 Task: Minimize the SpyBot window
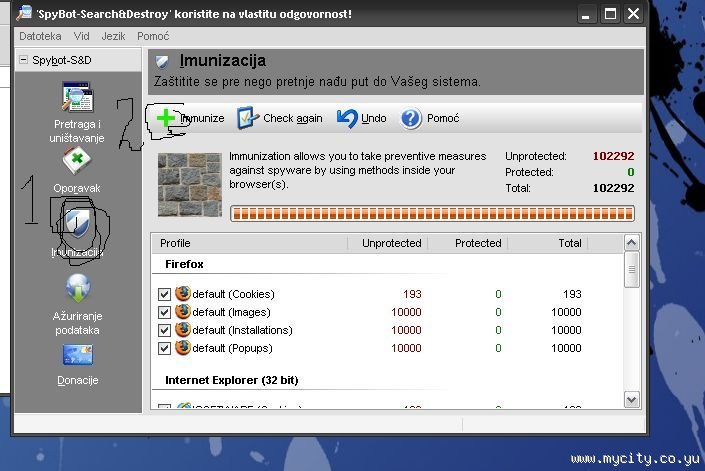tap(586, 14)
